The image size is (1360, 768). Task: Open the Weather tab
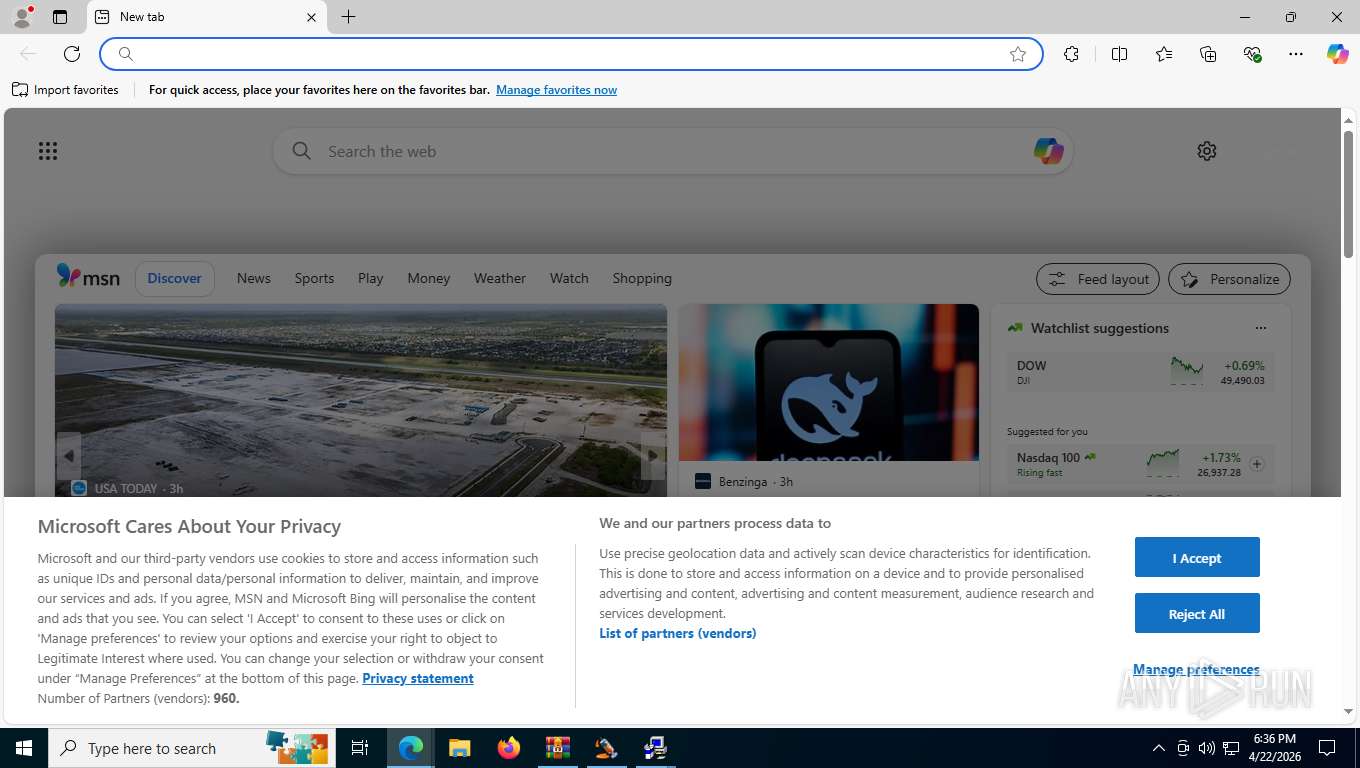click(500, 279)
